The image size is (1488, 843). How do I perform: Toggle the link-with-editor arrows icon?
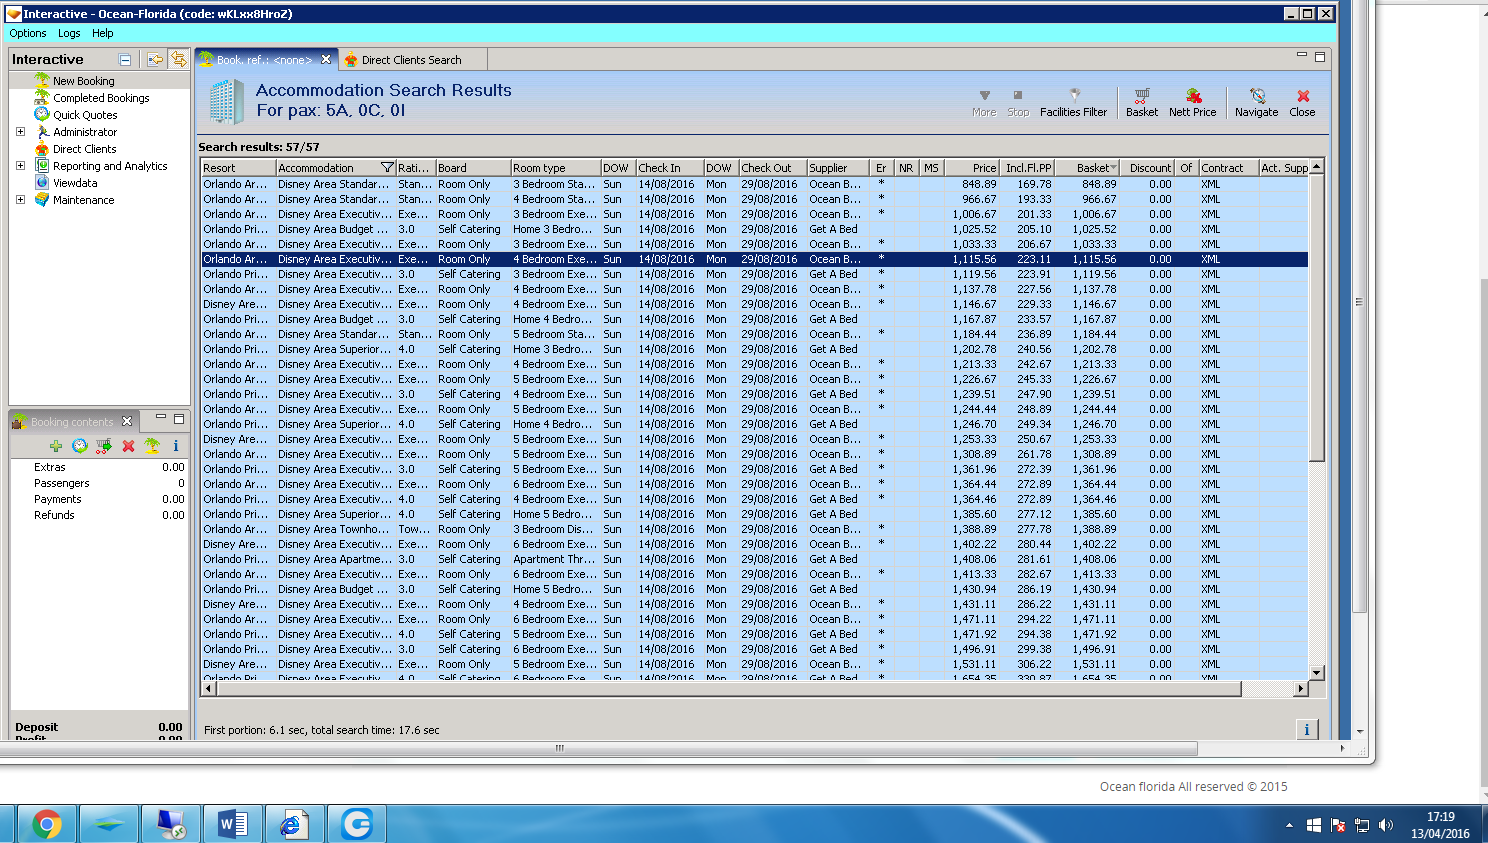point(178,60)
